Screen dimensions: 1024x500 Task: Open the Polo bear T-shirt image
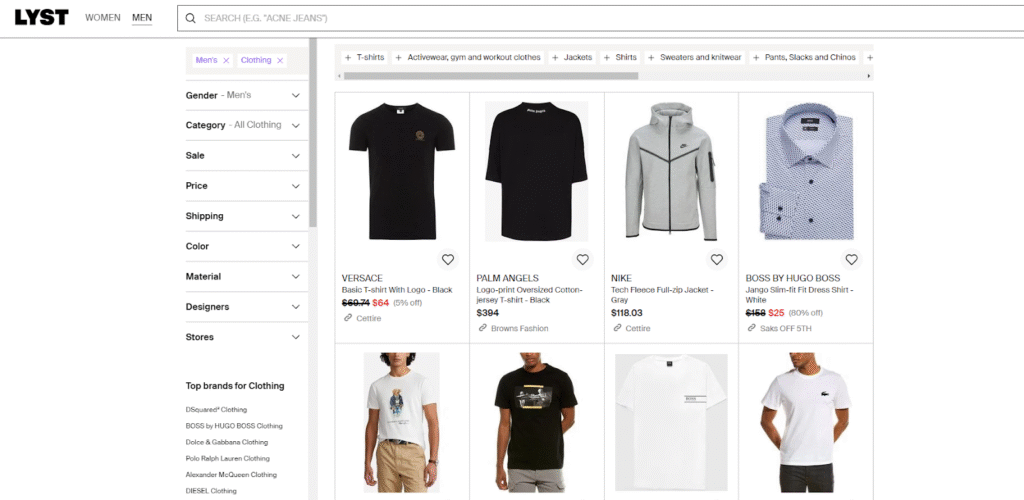coord(402,422)
